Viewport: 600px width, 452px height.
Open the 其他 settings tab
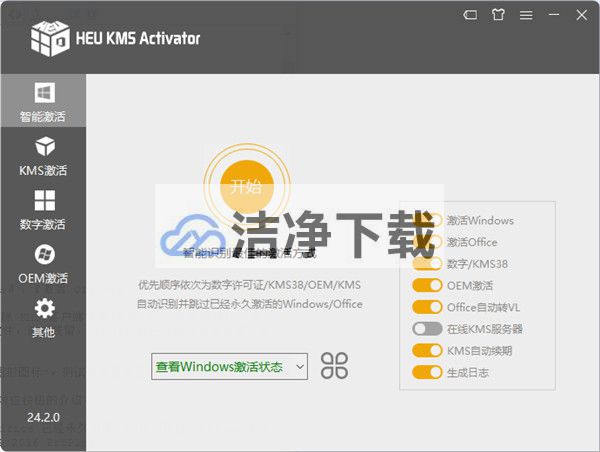tap(43, 318)
